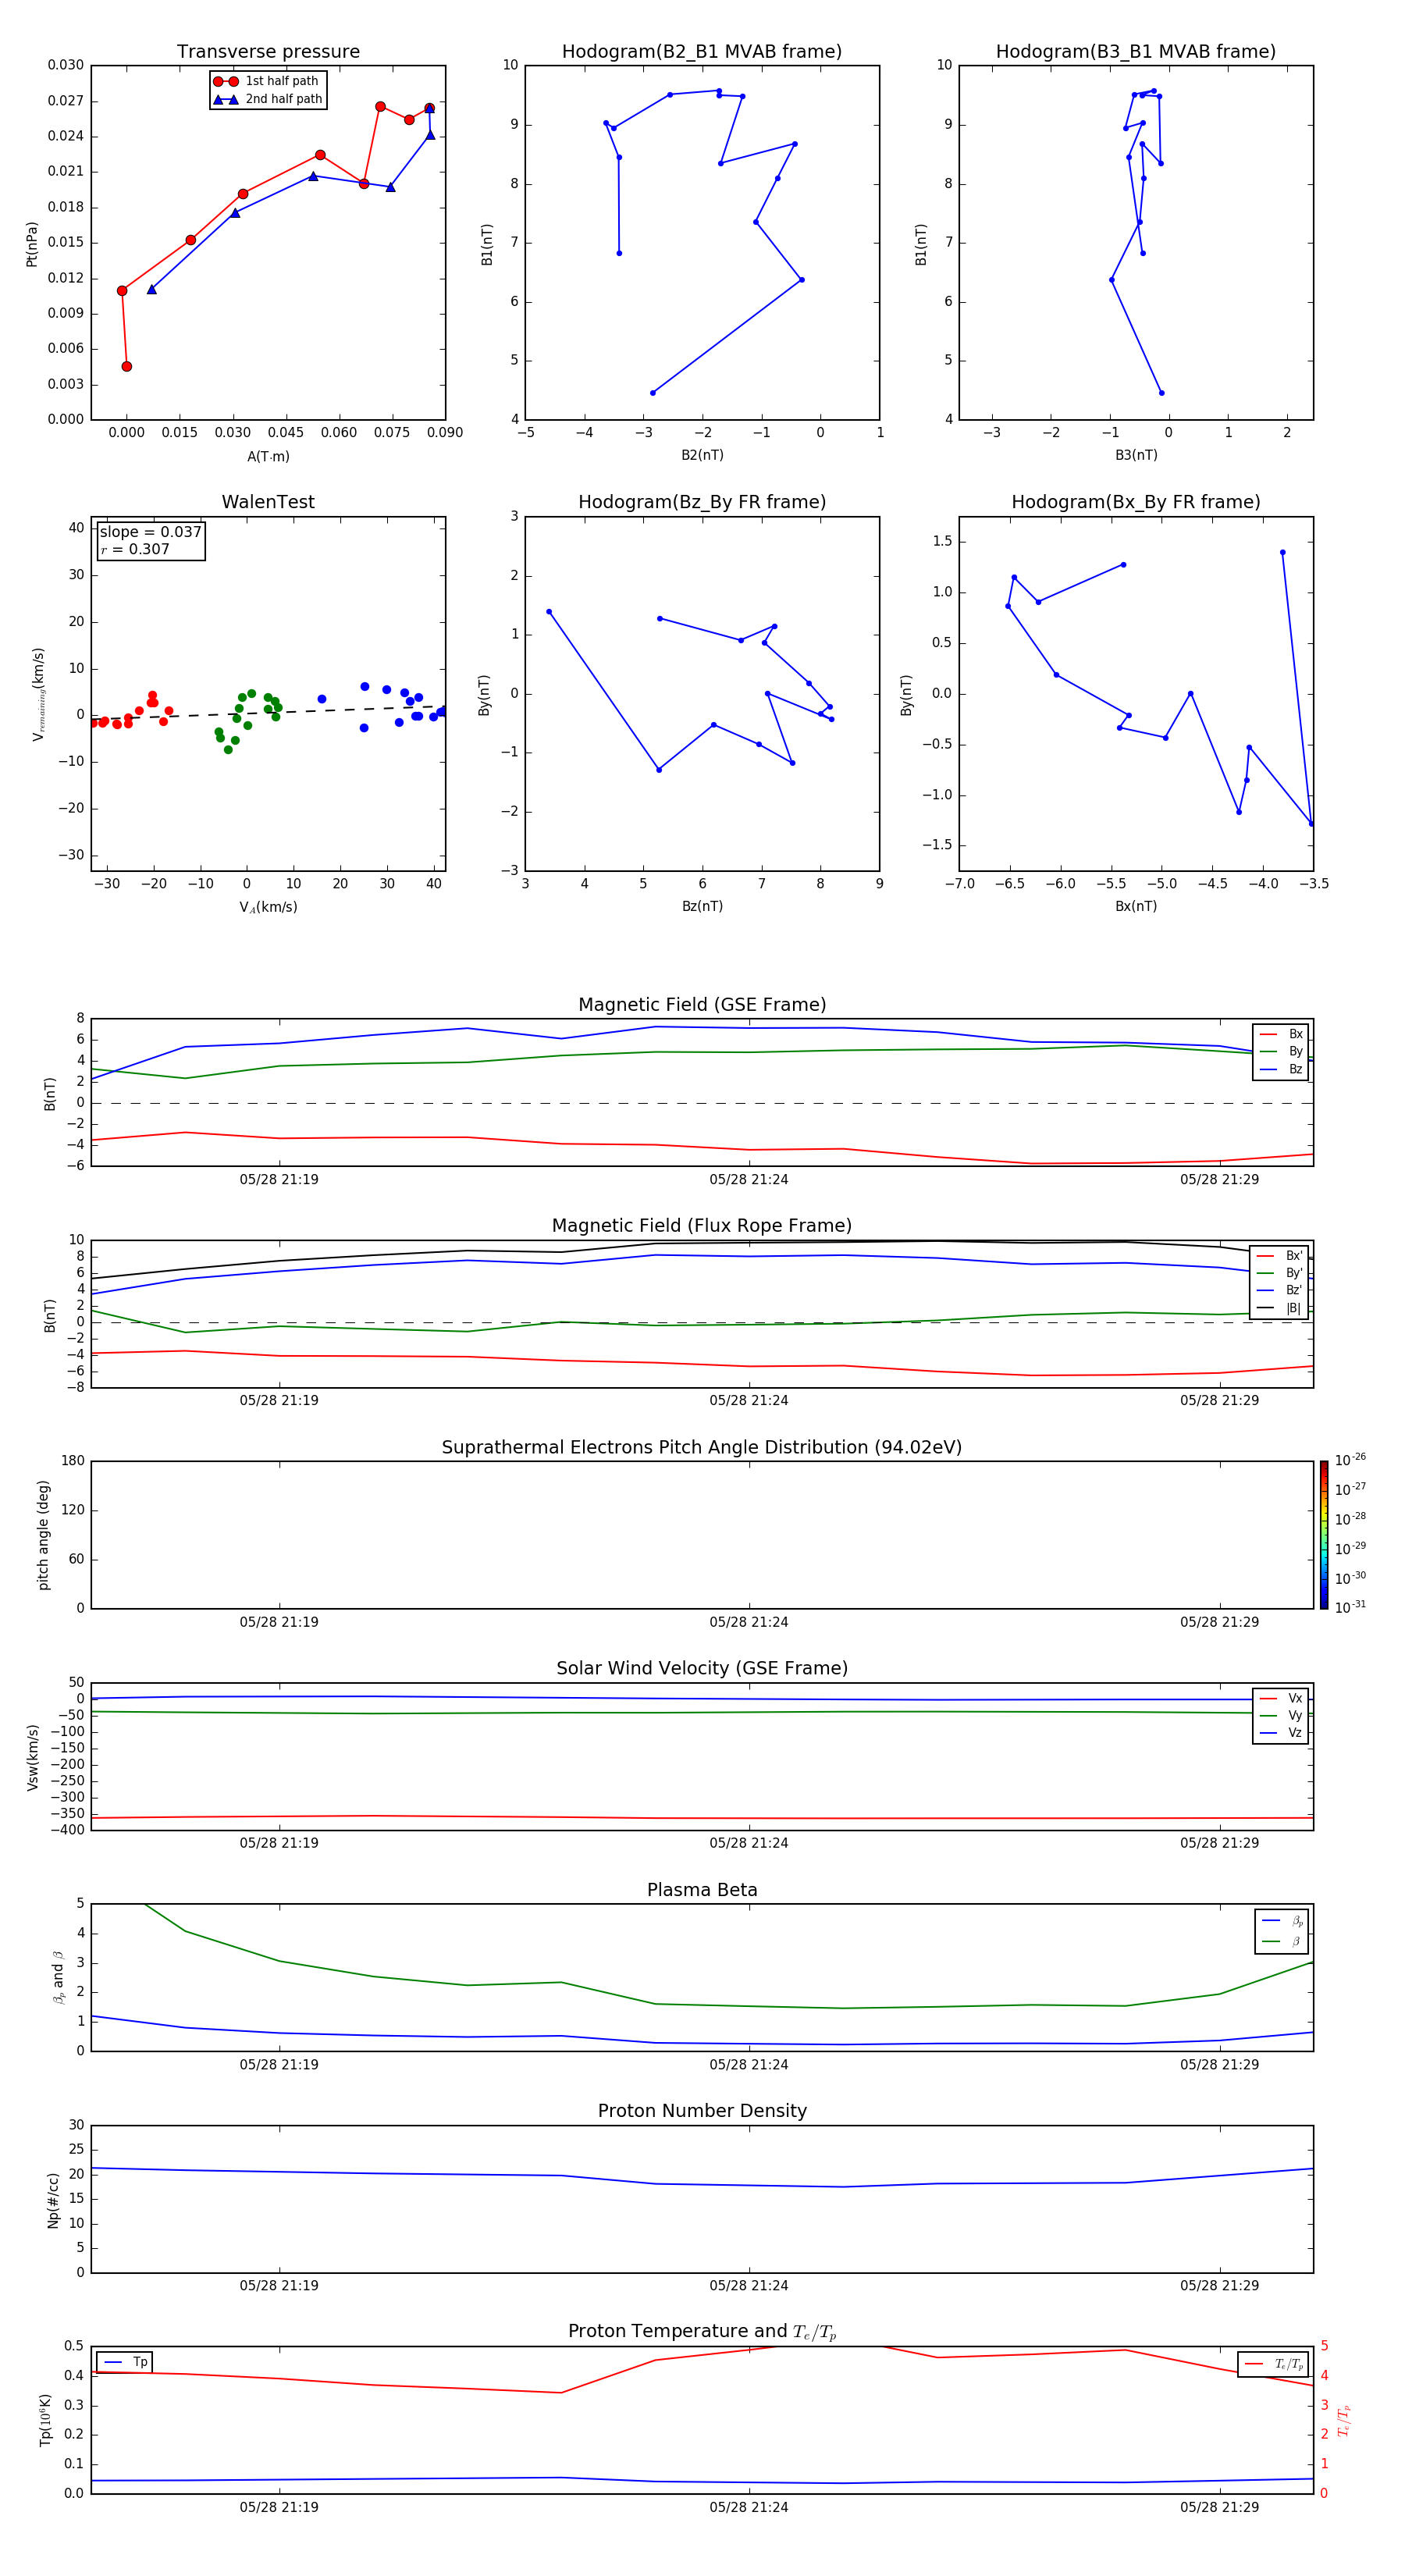Click '05/28 21:24' under GSE magnetic field panel
1405x2576 pixels.
[x=749, y=1179]
